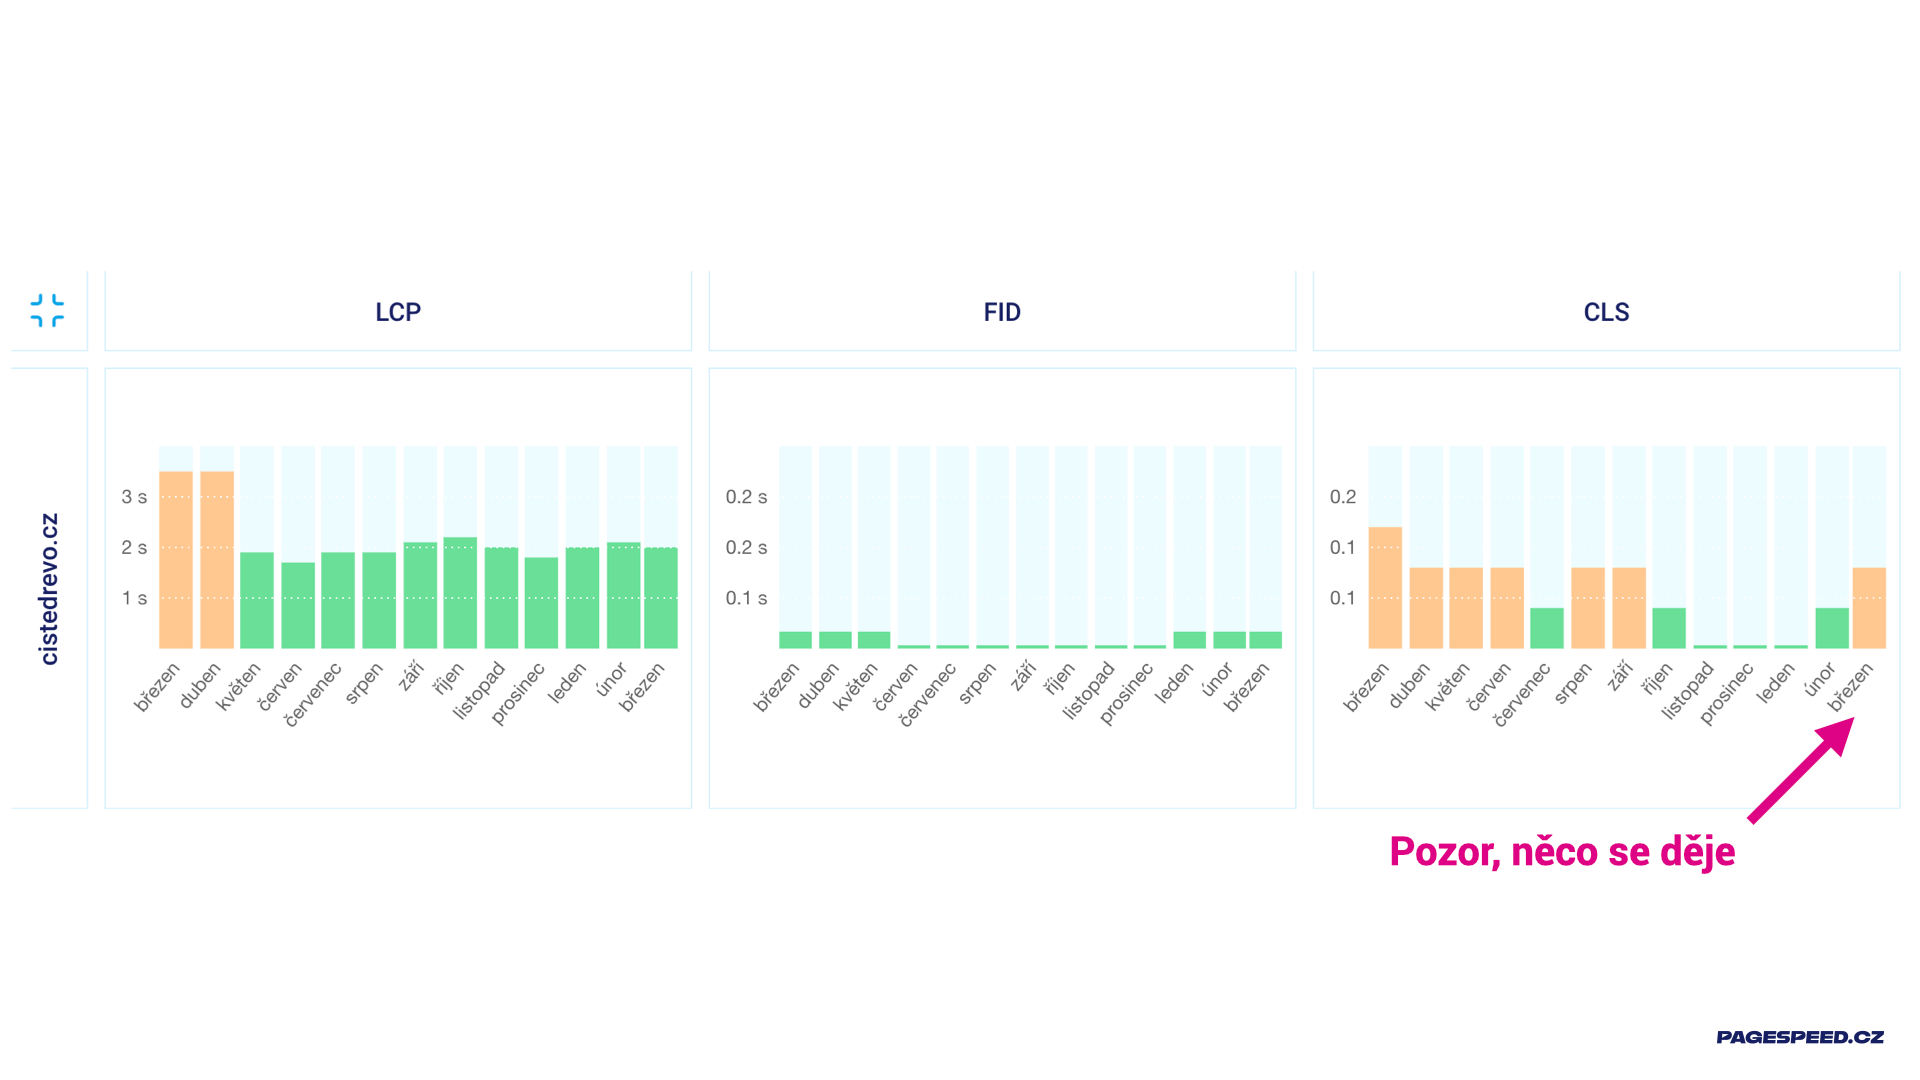Select the FID column header
The height and width of the screenshot is (1080, 1920).
tap(1002, 312)
